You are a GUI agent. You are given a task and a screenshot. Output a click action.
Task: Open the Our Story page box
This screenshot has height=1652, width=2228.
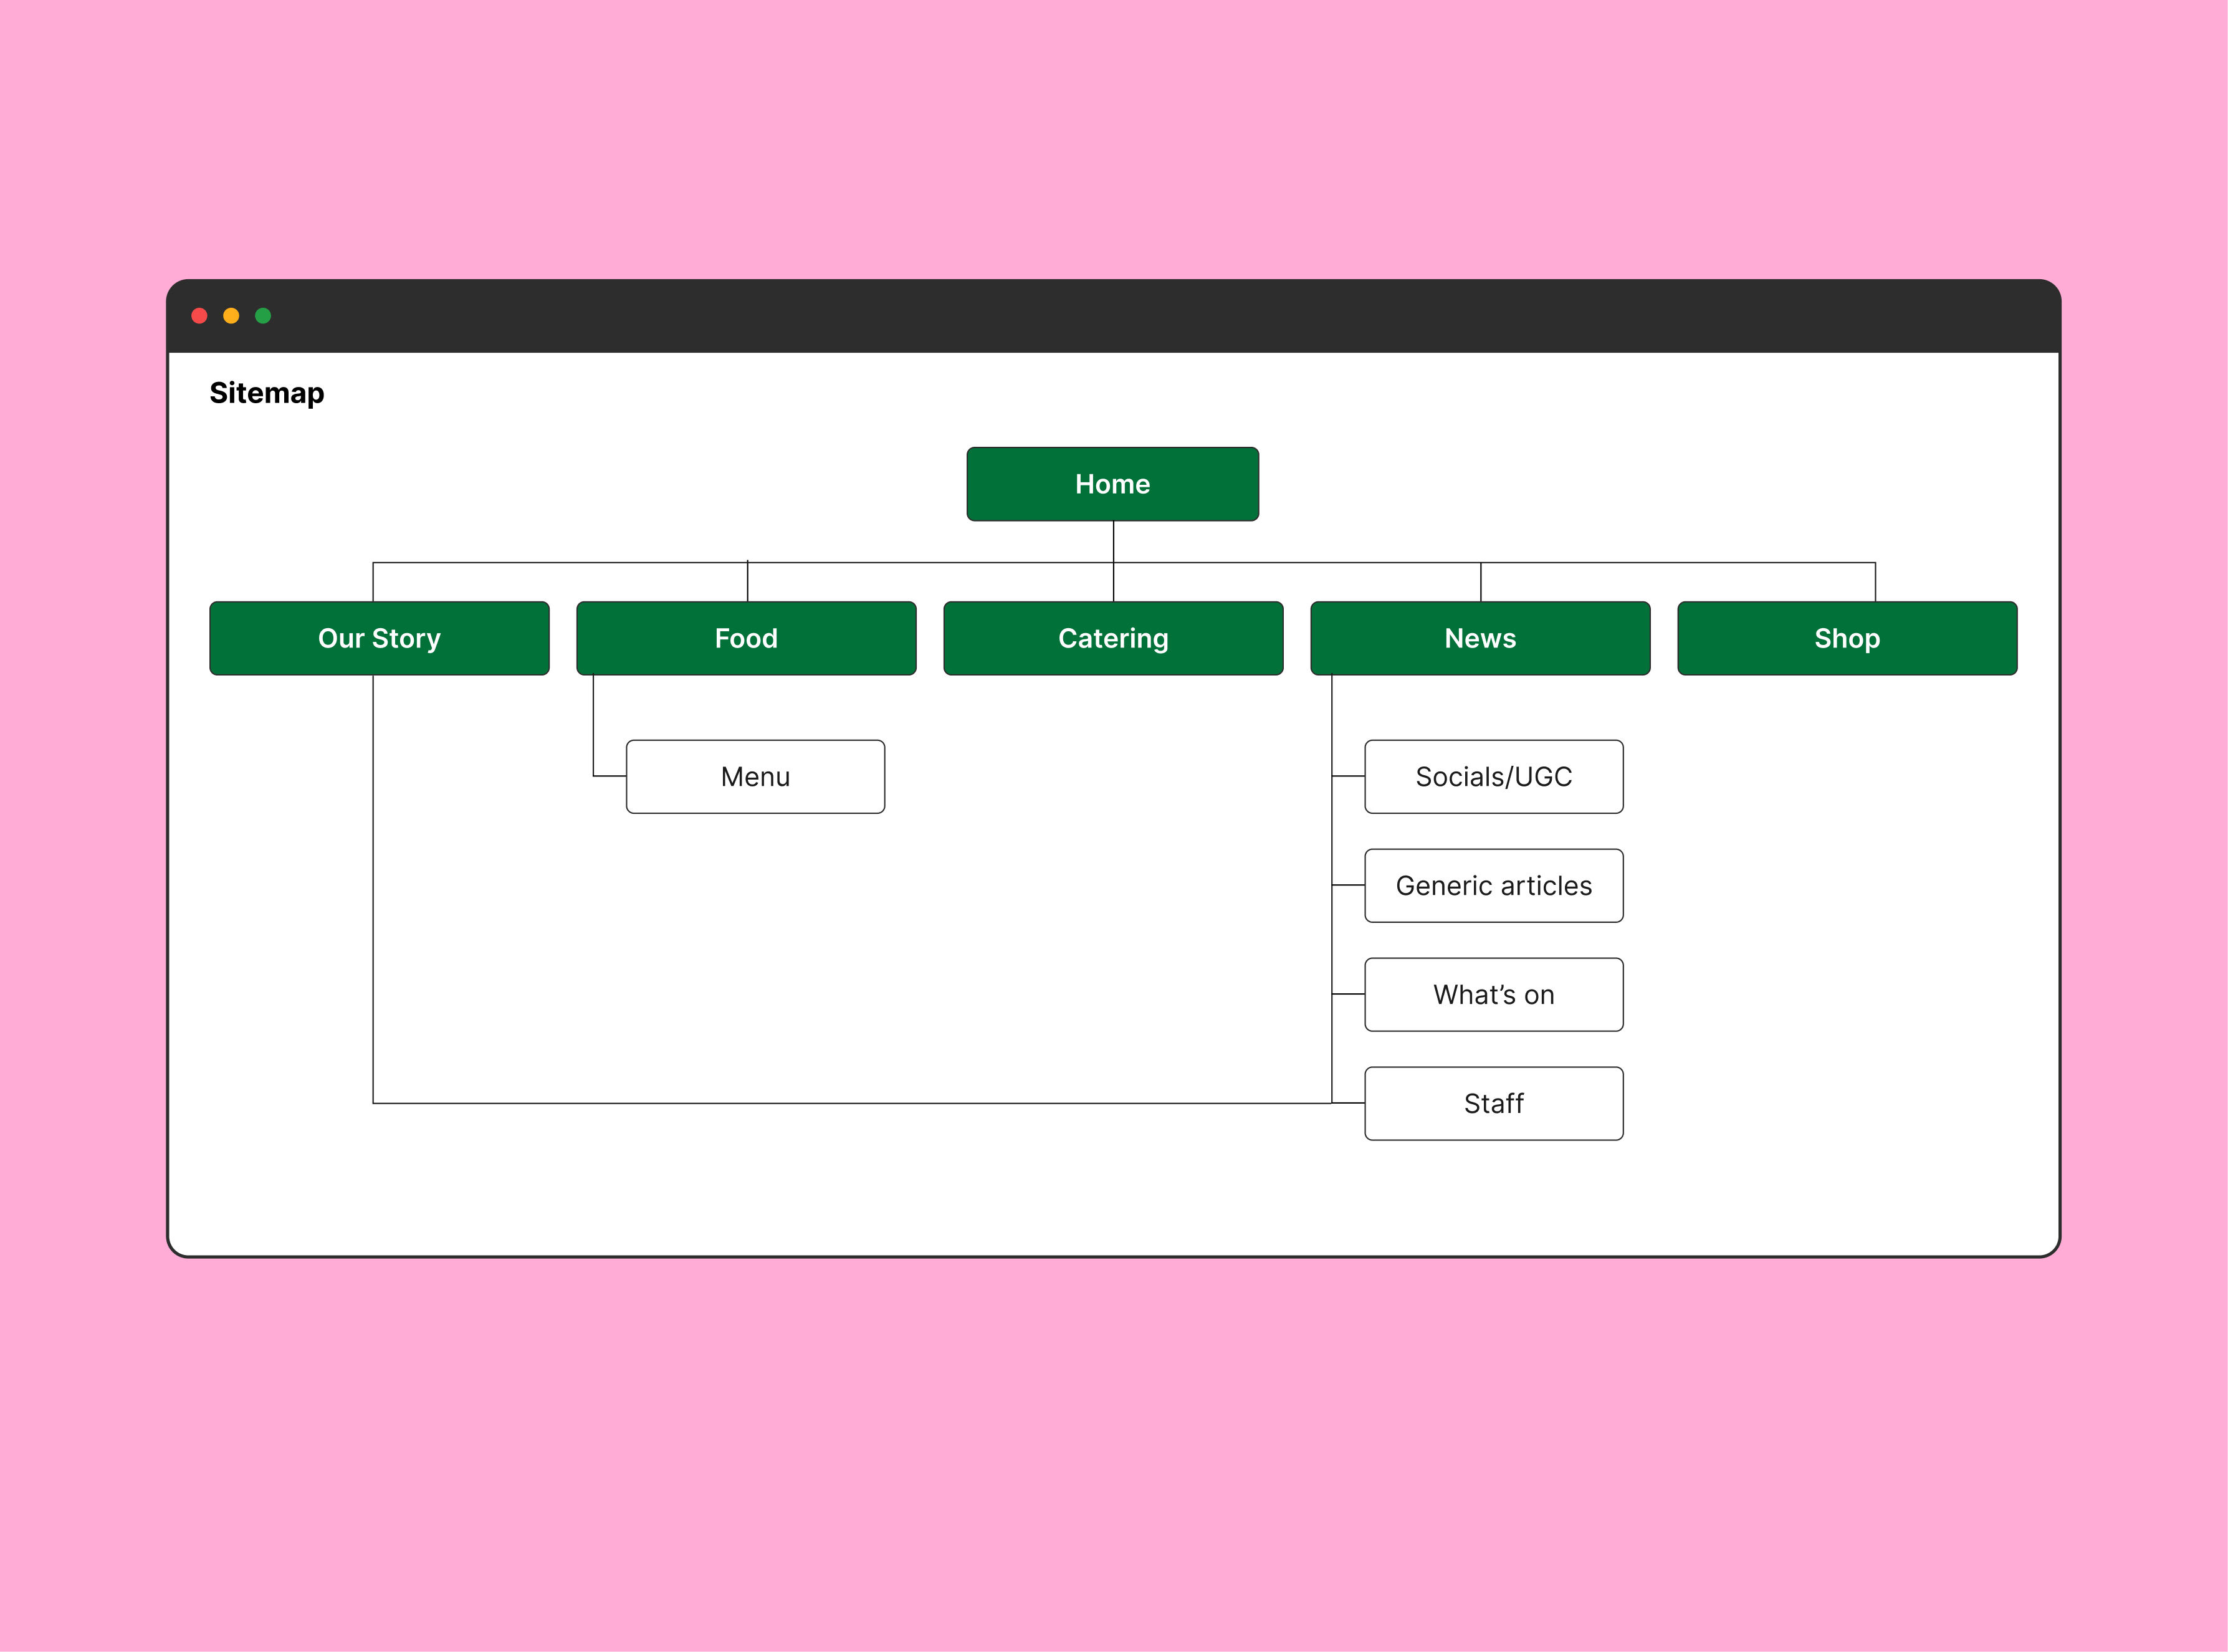coord(379,638)
